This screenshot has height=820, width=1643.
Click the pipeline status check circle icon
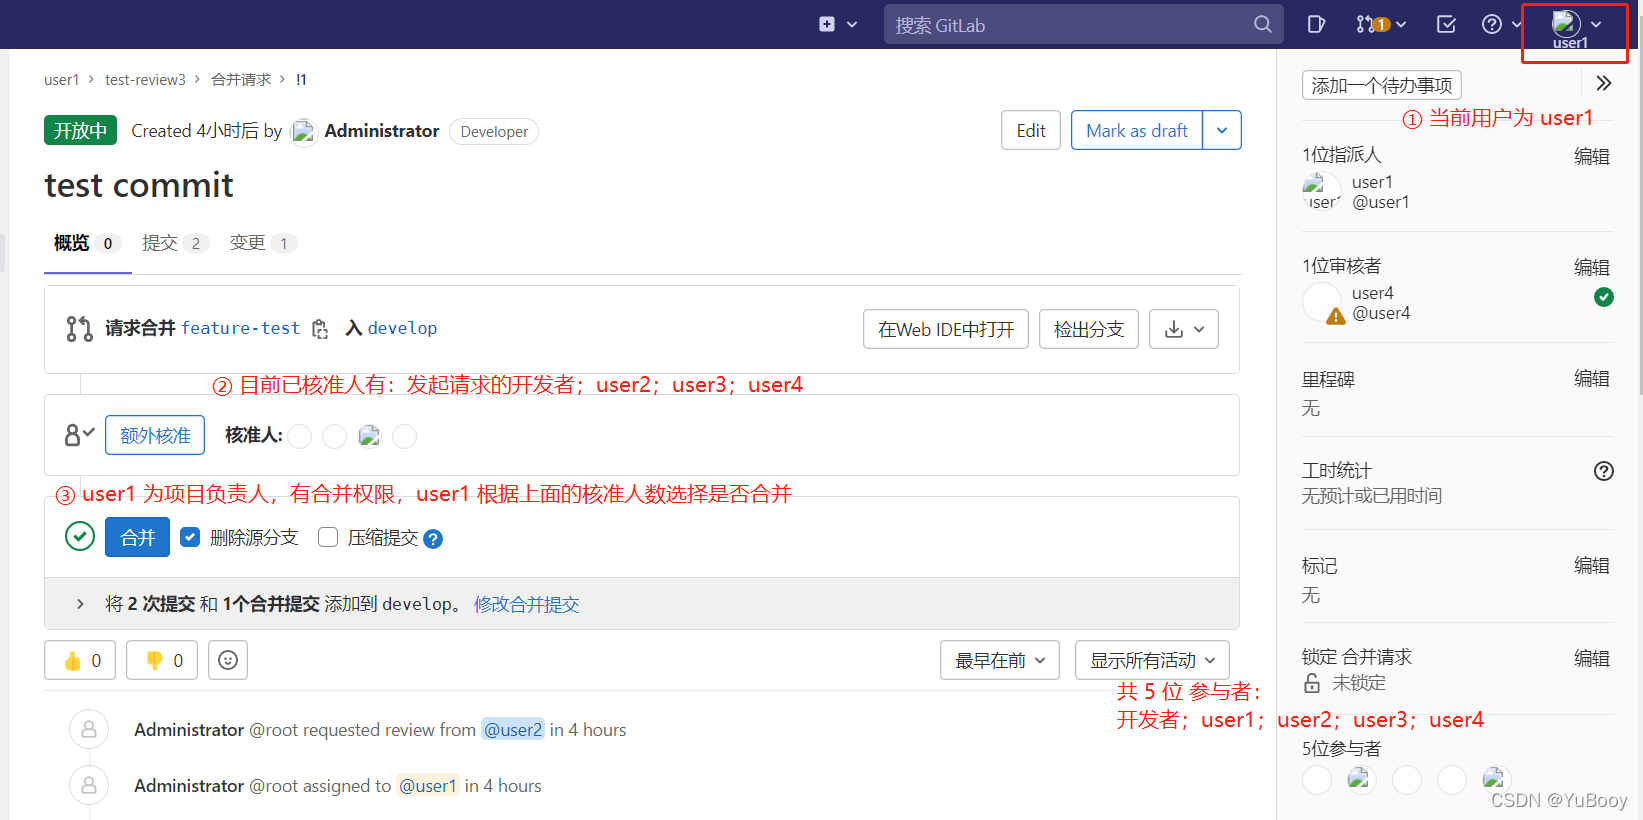pyautogui.click(x=80, y=537)
